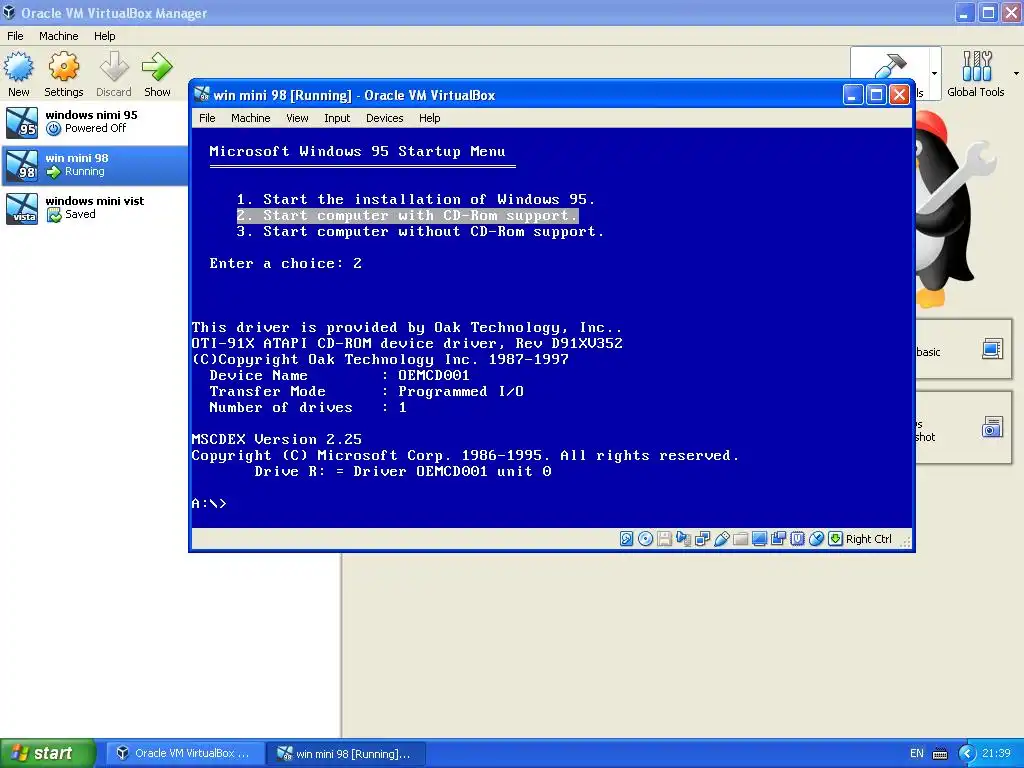The height and width of the screenshot is (768, 1024).
Task: Switch to win mini 98 [Running] taskbar button
Action: tap(347, 753)
